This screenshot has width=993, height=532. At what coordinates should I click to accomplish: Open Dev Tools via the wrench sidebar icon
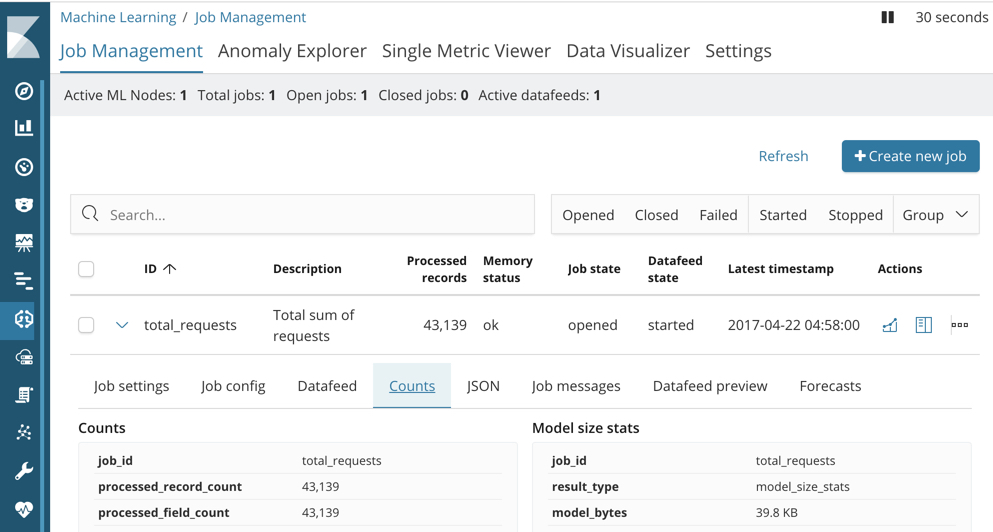tap(24, 470)
